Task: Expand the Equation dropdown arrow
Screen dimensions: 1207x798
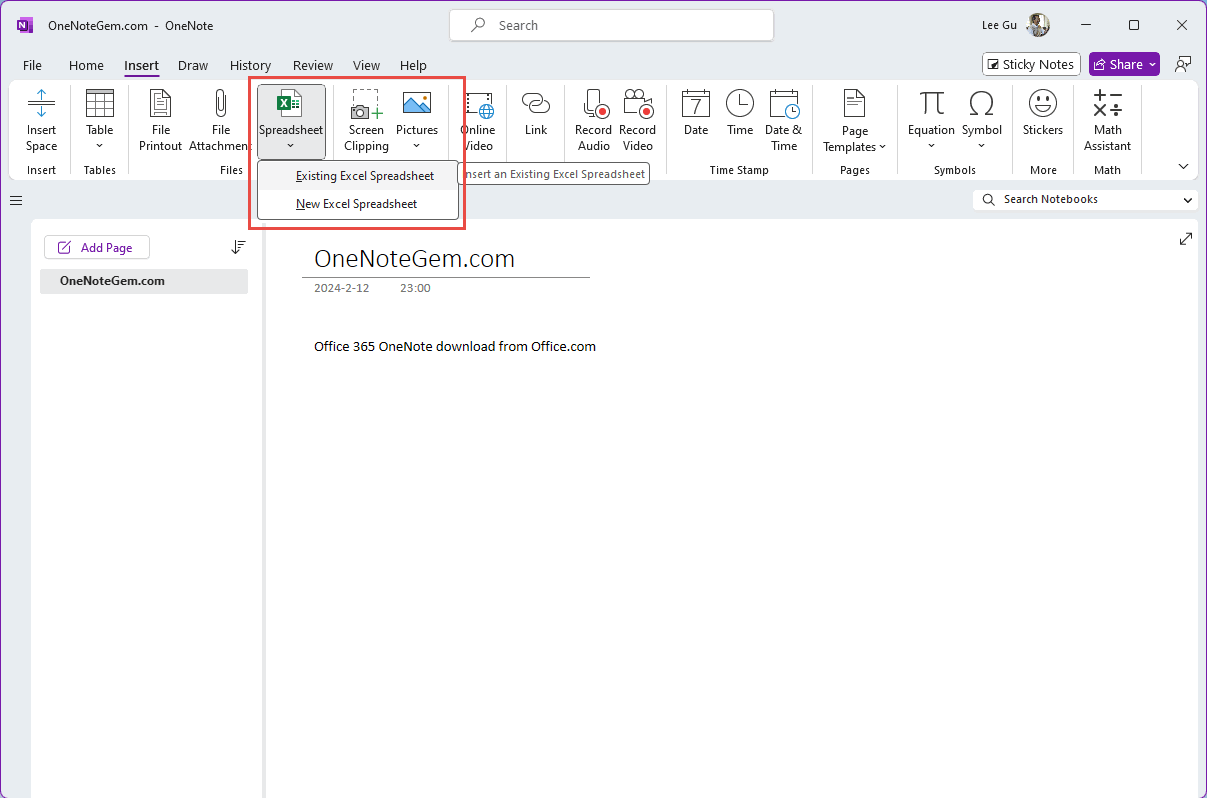Action: pos(932,146)
